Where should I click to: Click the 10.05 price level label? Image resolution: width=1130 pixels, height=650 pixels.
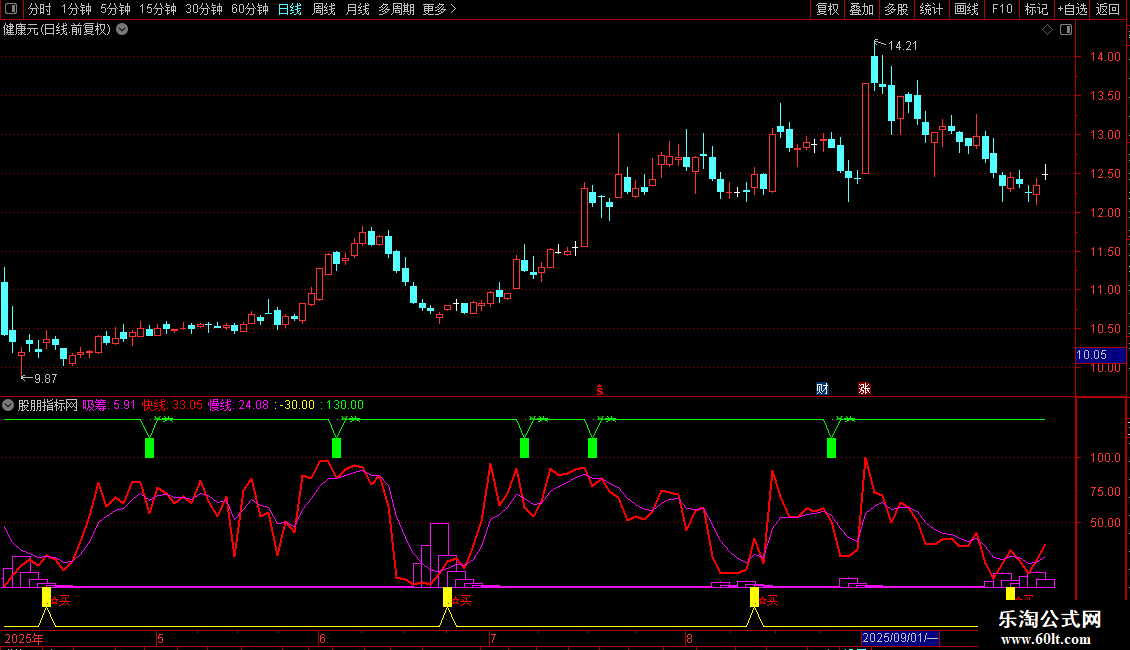click(1091, 354)
